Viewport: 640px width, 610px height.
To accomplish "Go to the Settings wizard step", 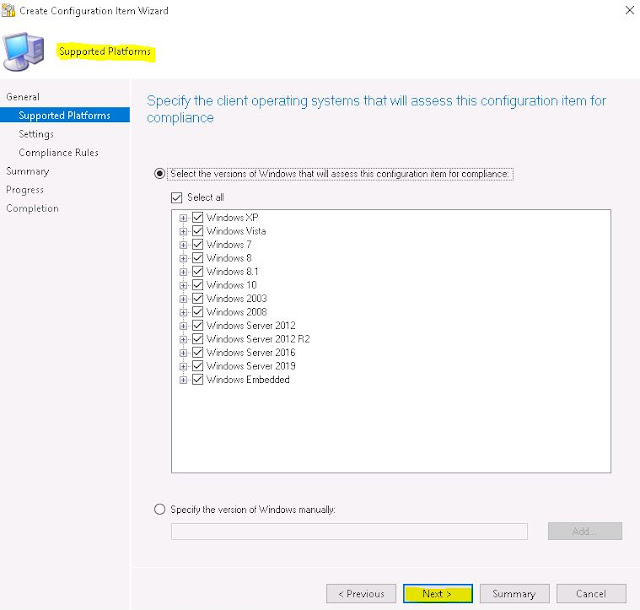I will (36, 134).
